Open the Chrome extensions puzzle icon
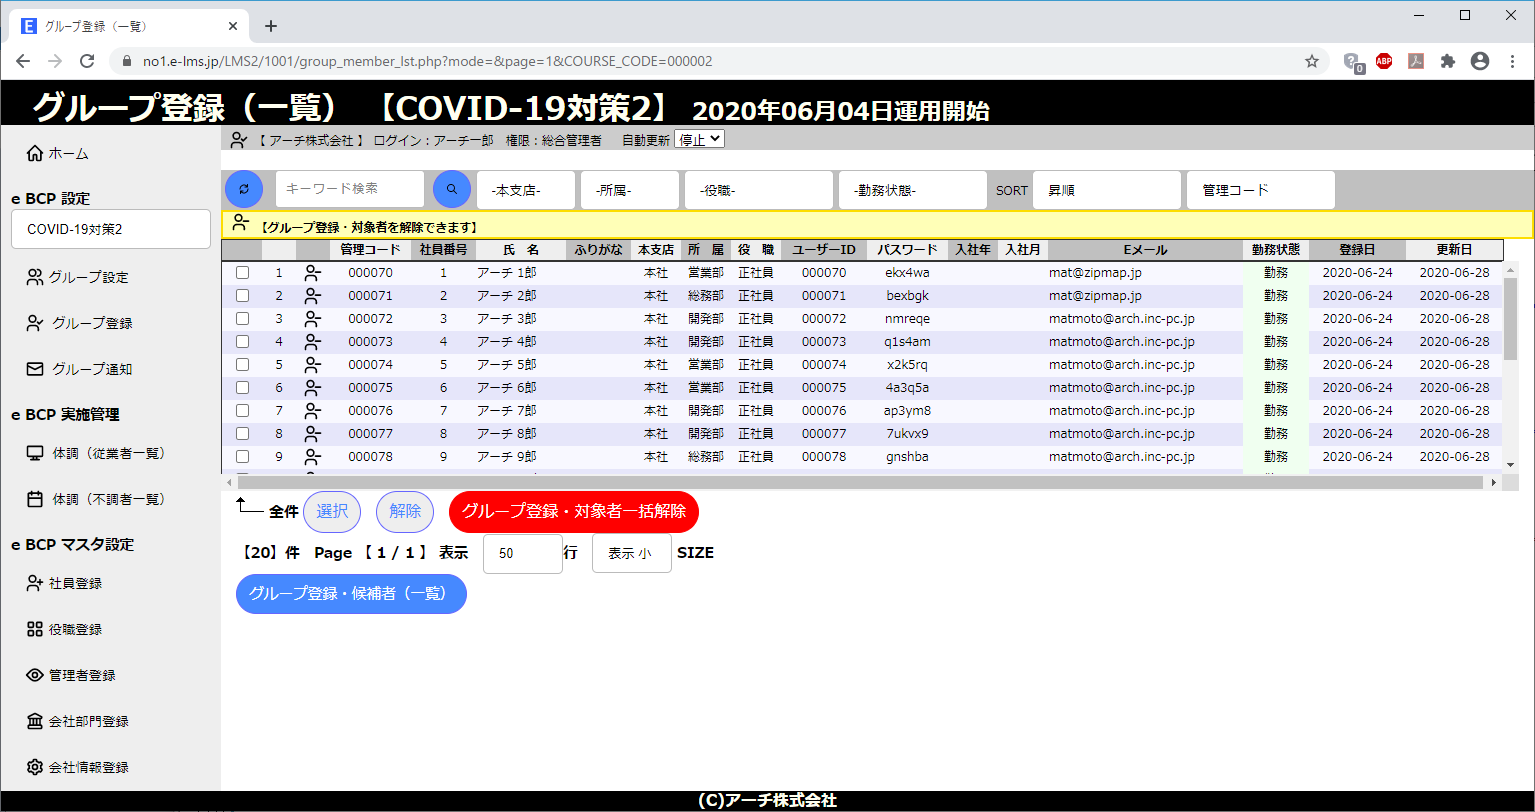Screen dimensions: 1535x812 1447,61
